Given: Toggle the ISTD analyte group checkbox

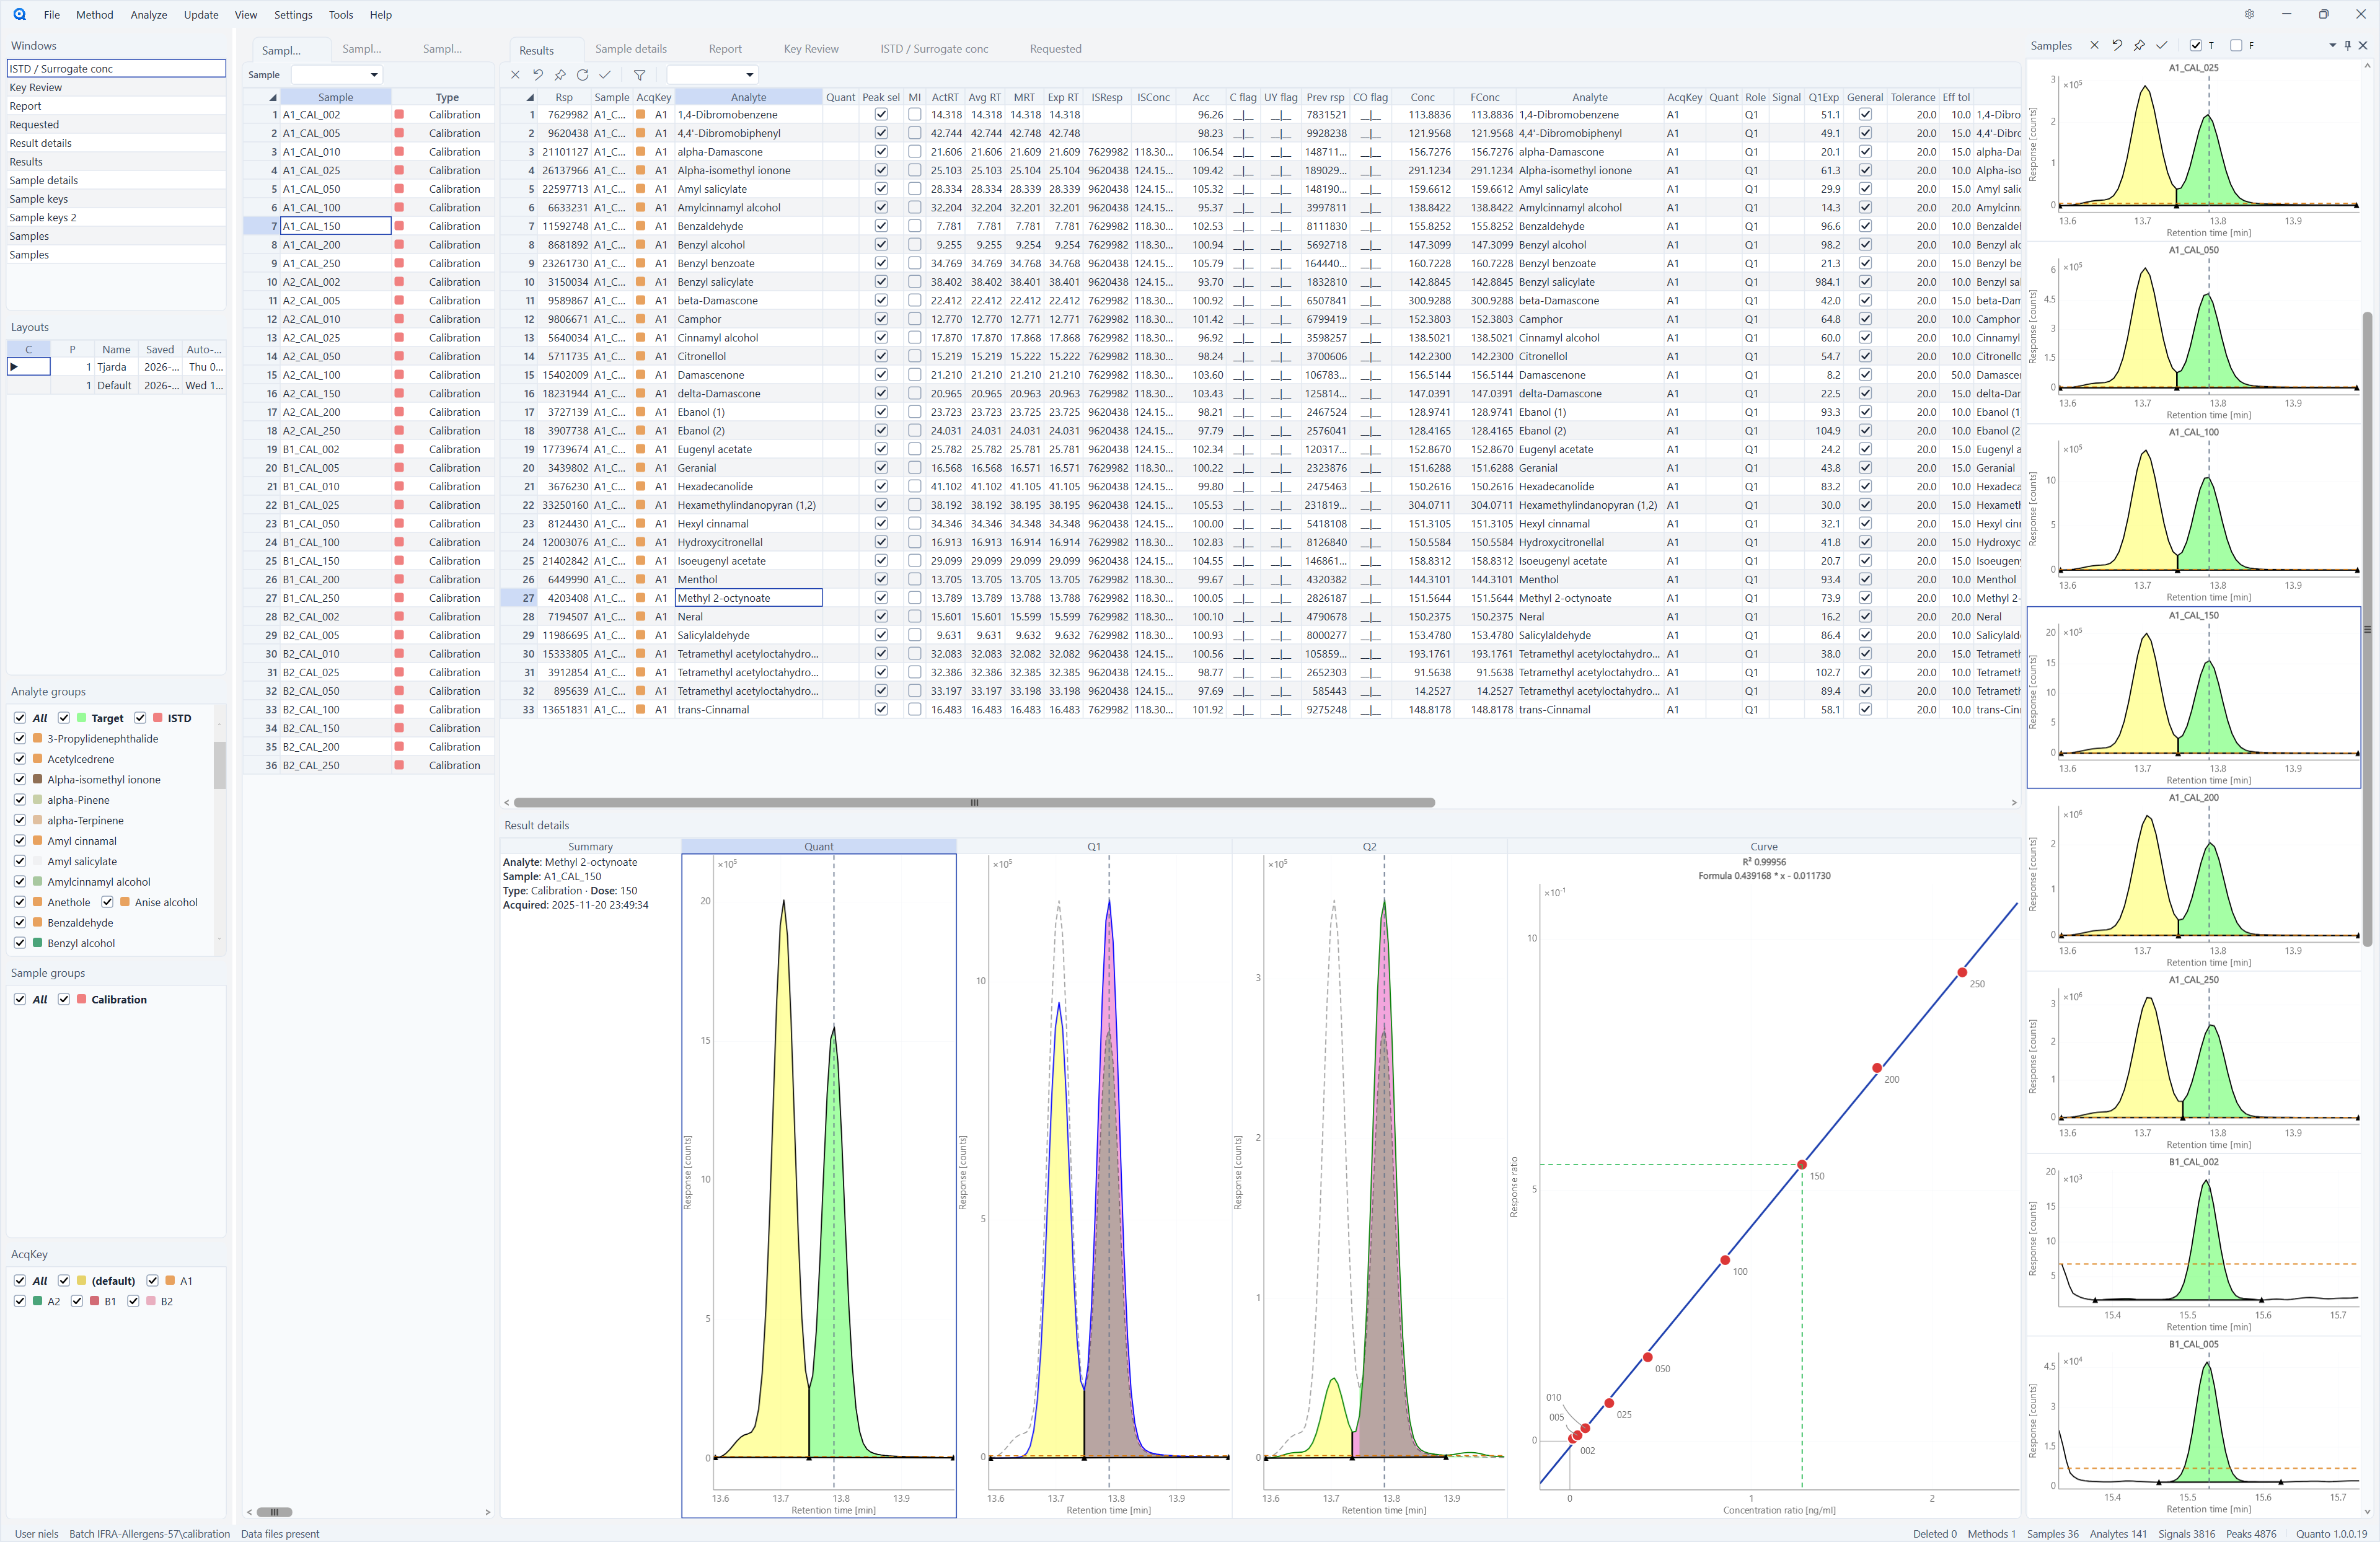Looking at the screenshot, I should click(x=140, y=718).
